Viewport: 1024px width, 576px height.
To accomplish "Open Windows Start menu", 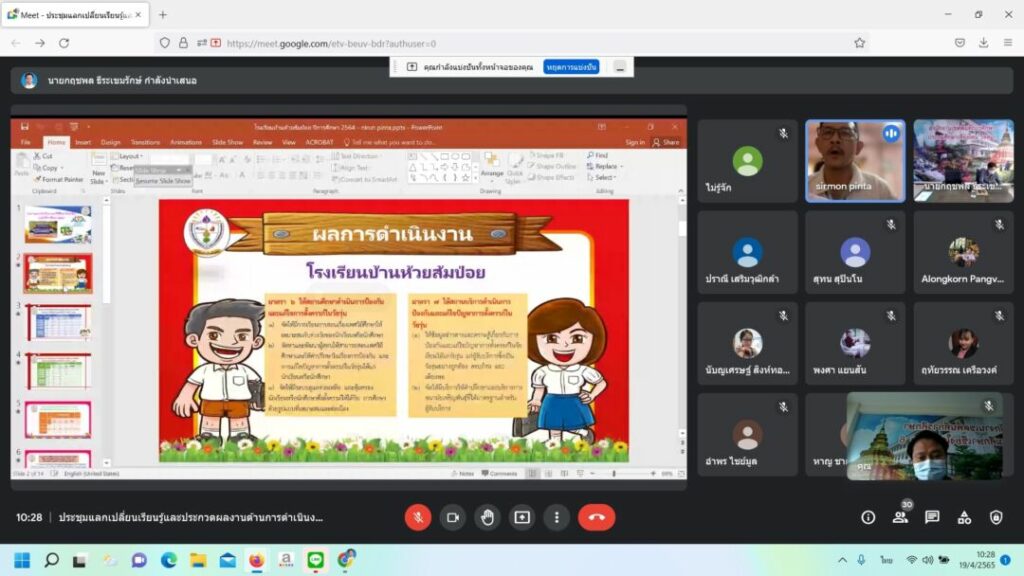I will (x=22, y=560).
